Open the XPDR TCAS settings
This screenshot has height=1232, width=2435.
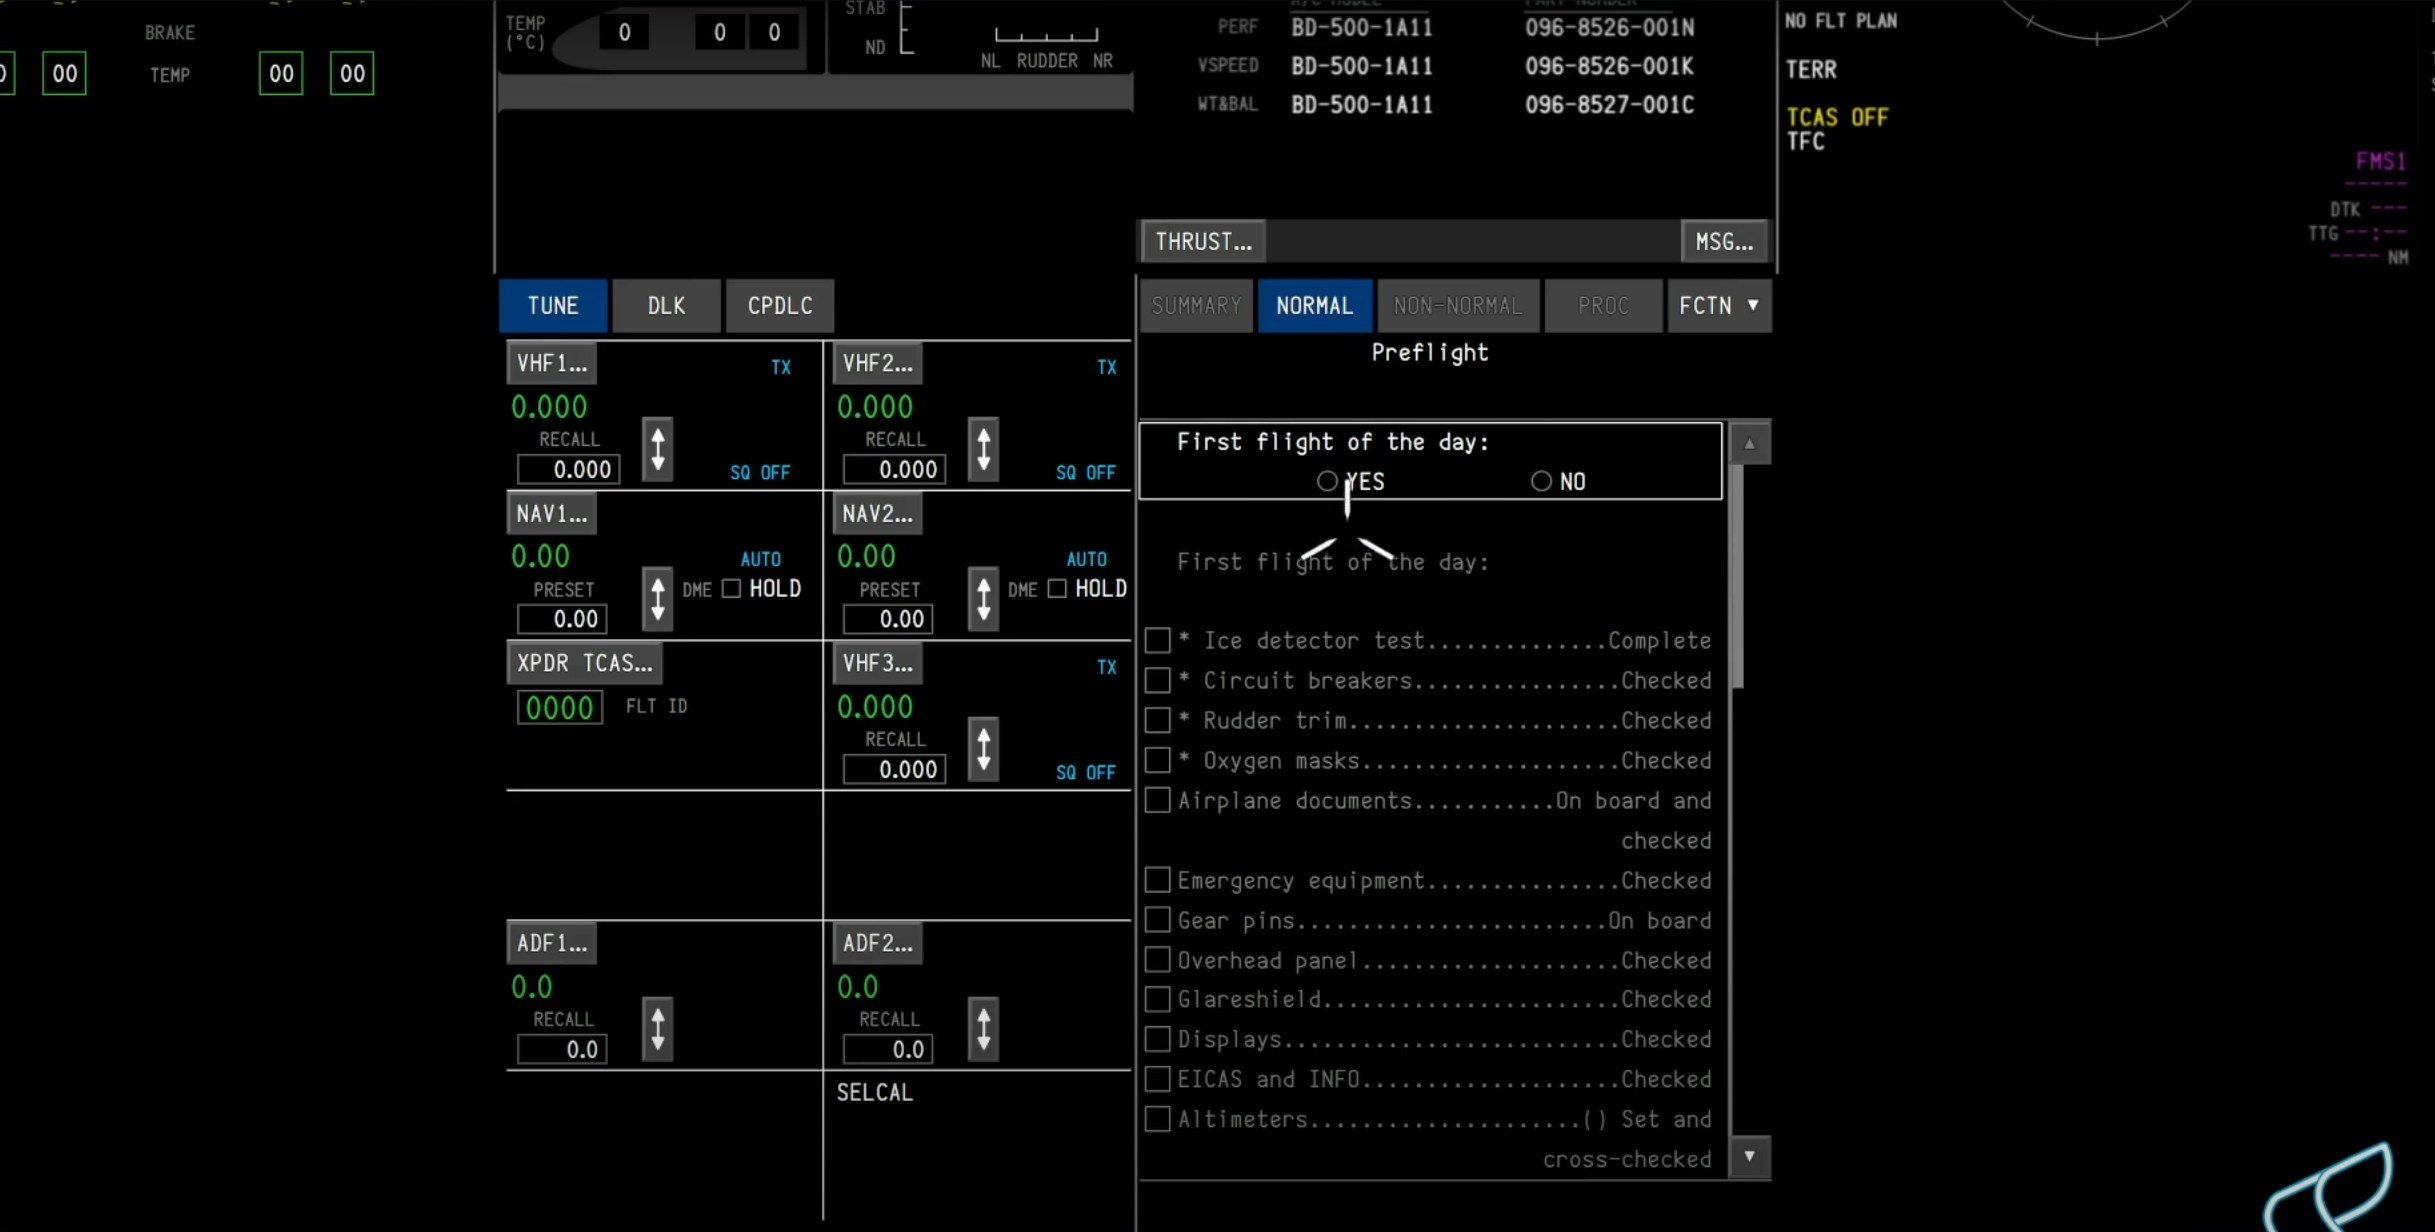[584, 663]
